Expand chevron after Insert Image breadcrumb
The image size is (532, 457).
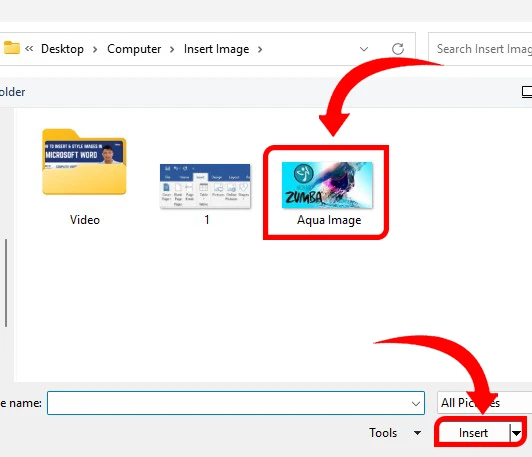(x=260, y=50)
